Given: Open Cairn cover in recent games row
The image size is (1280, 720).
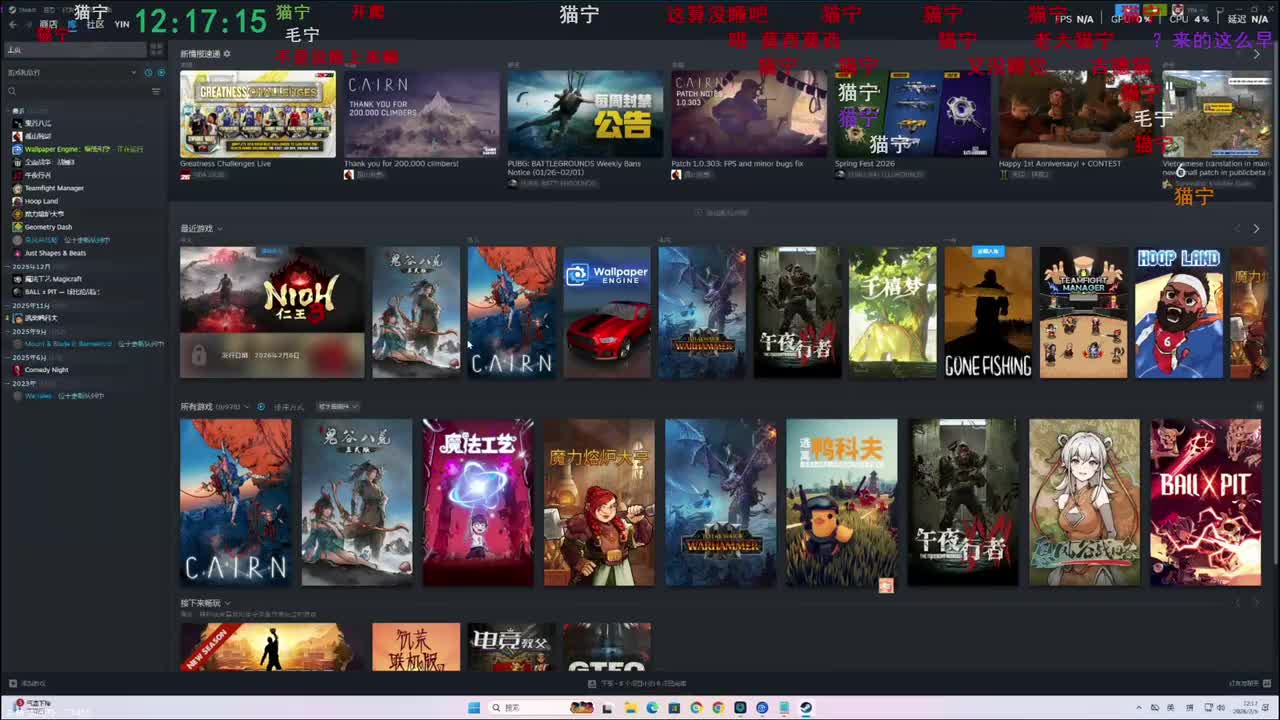Looking at the screenshot, I should point(511,313).
